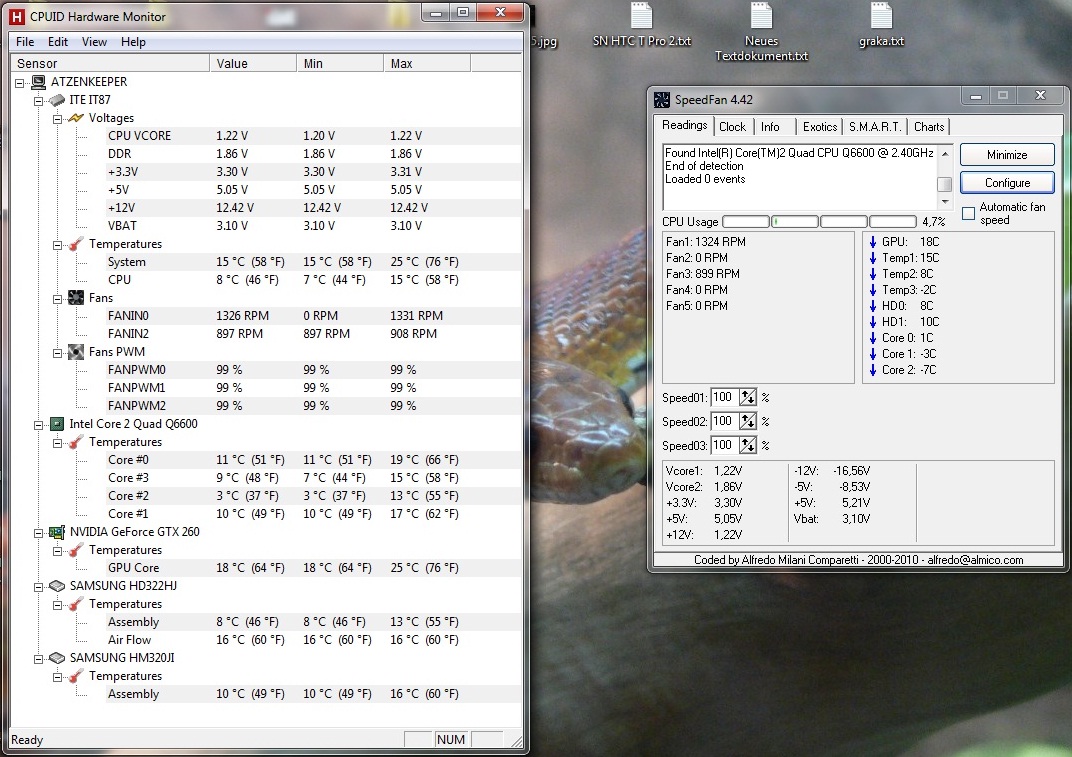This screenshot has height=757, width=1072.
Task: Switch to the S.M.A.R.T. tab
Action: click(x=875, y=127)
